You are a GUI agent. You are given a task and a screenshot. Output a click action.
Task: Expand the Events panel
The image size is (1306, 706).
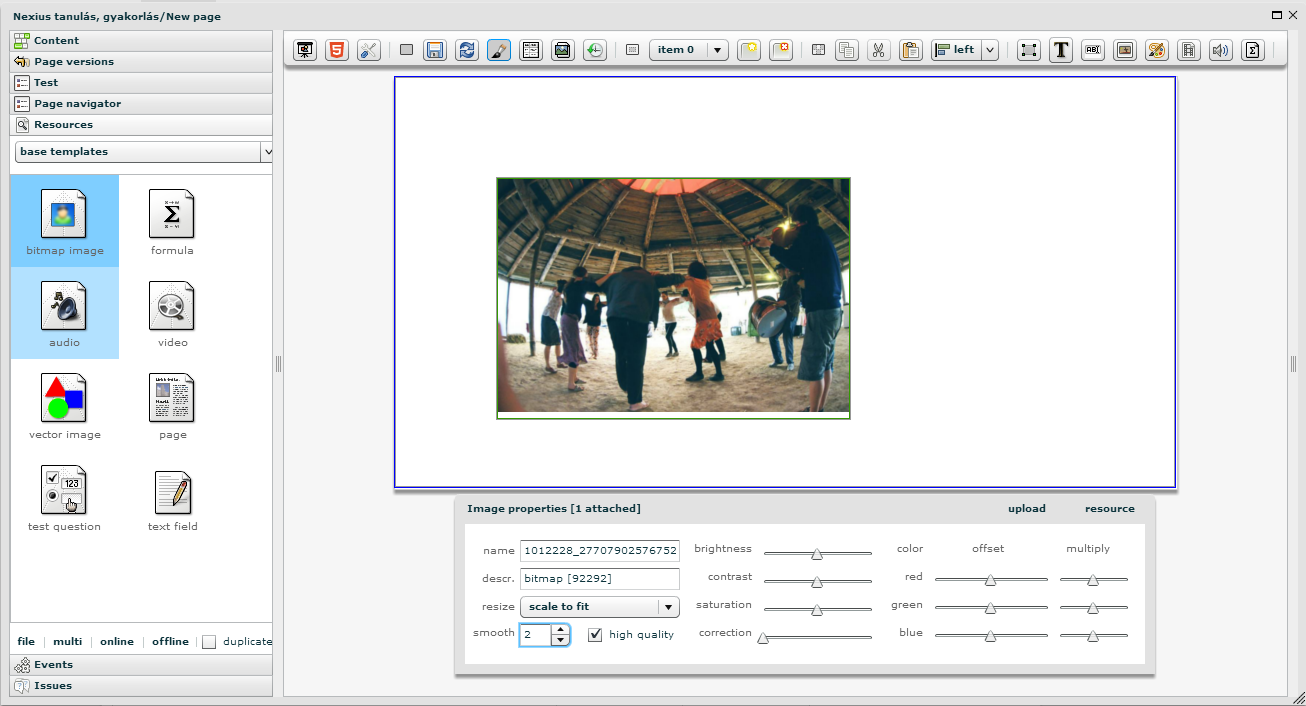[53, 665]
